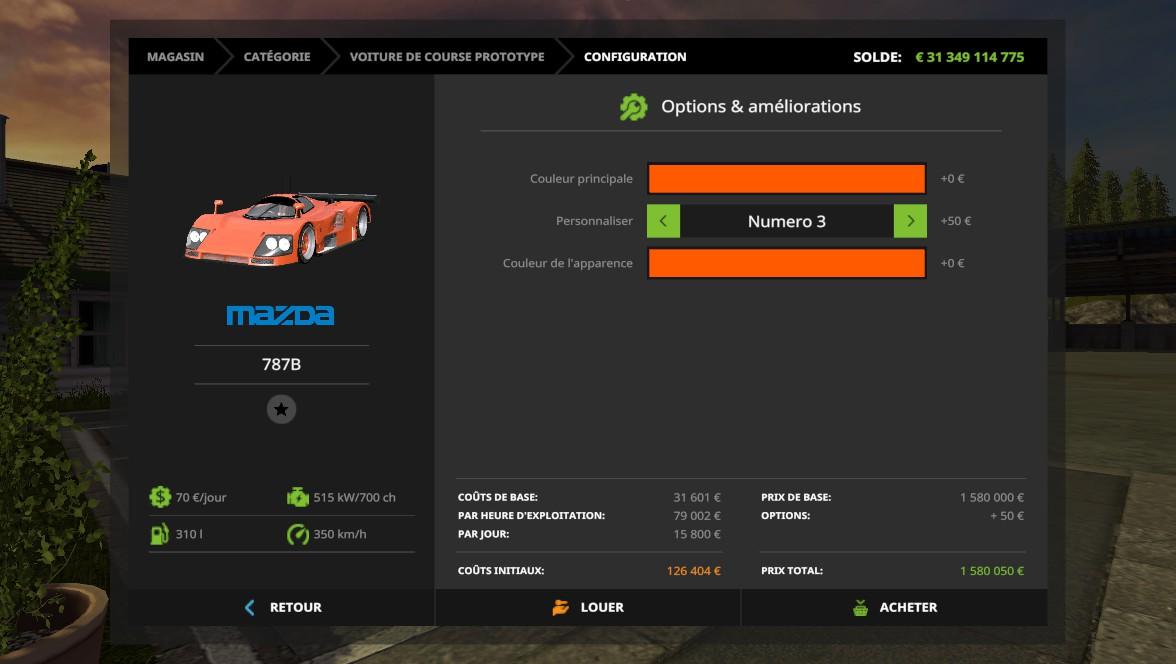Open the Numero 3 option selector
Screen dimensions: 1176x664
[x=786, y=221]
